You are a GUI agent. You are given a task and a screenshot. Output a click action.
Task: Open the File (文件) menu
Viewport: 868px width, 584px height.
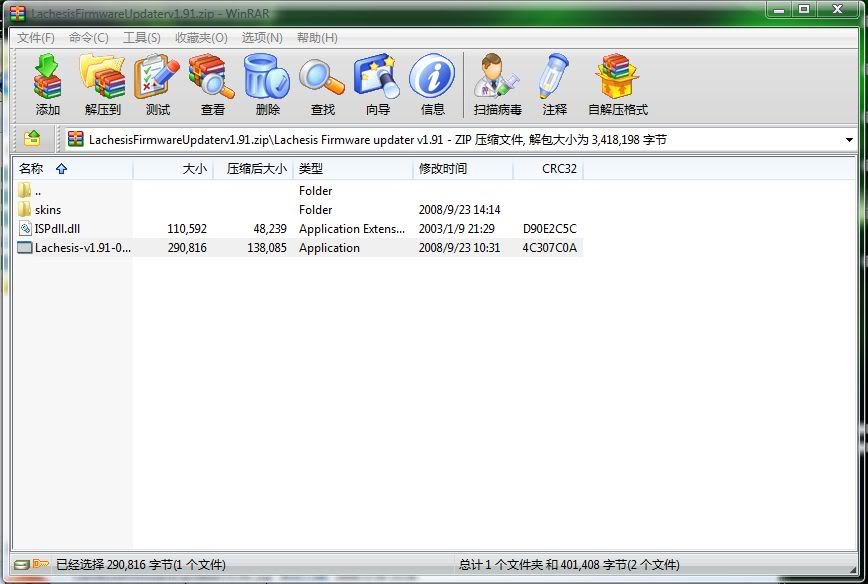click(35, 38)
